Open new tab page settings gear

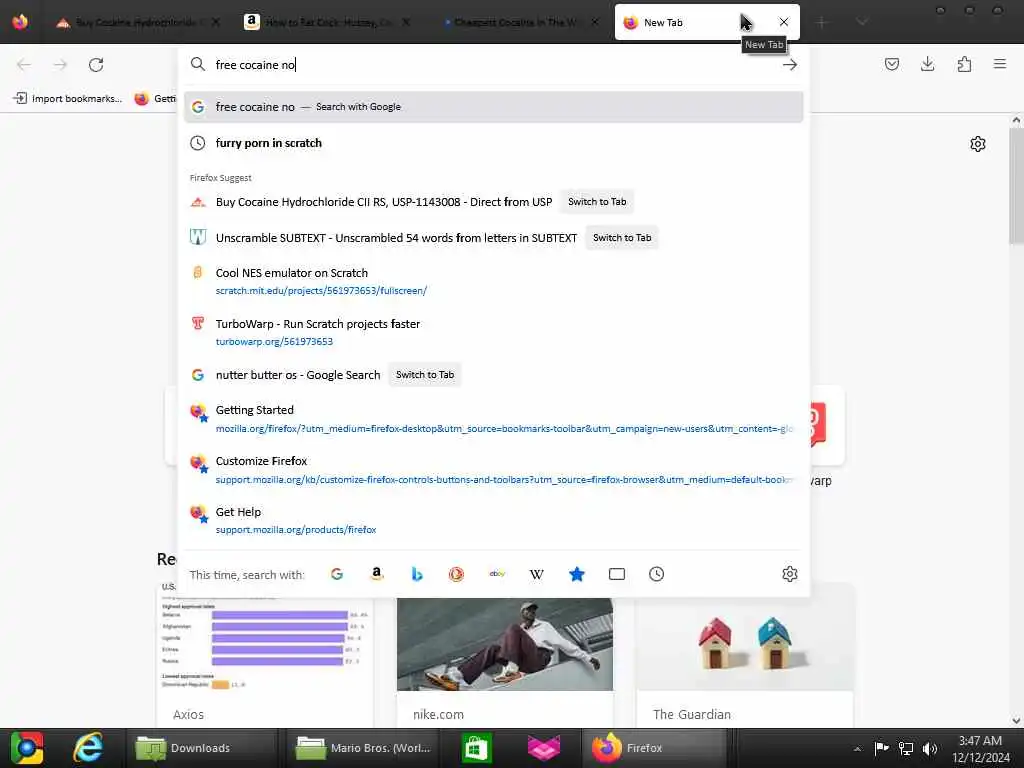point(978,144)
